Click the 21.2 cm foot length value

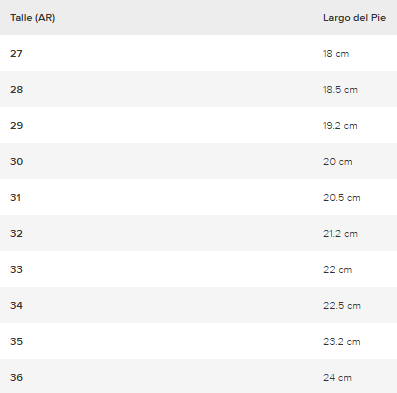(x=340, y=234)
